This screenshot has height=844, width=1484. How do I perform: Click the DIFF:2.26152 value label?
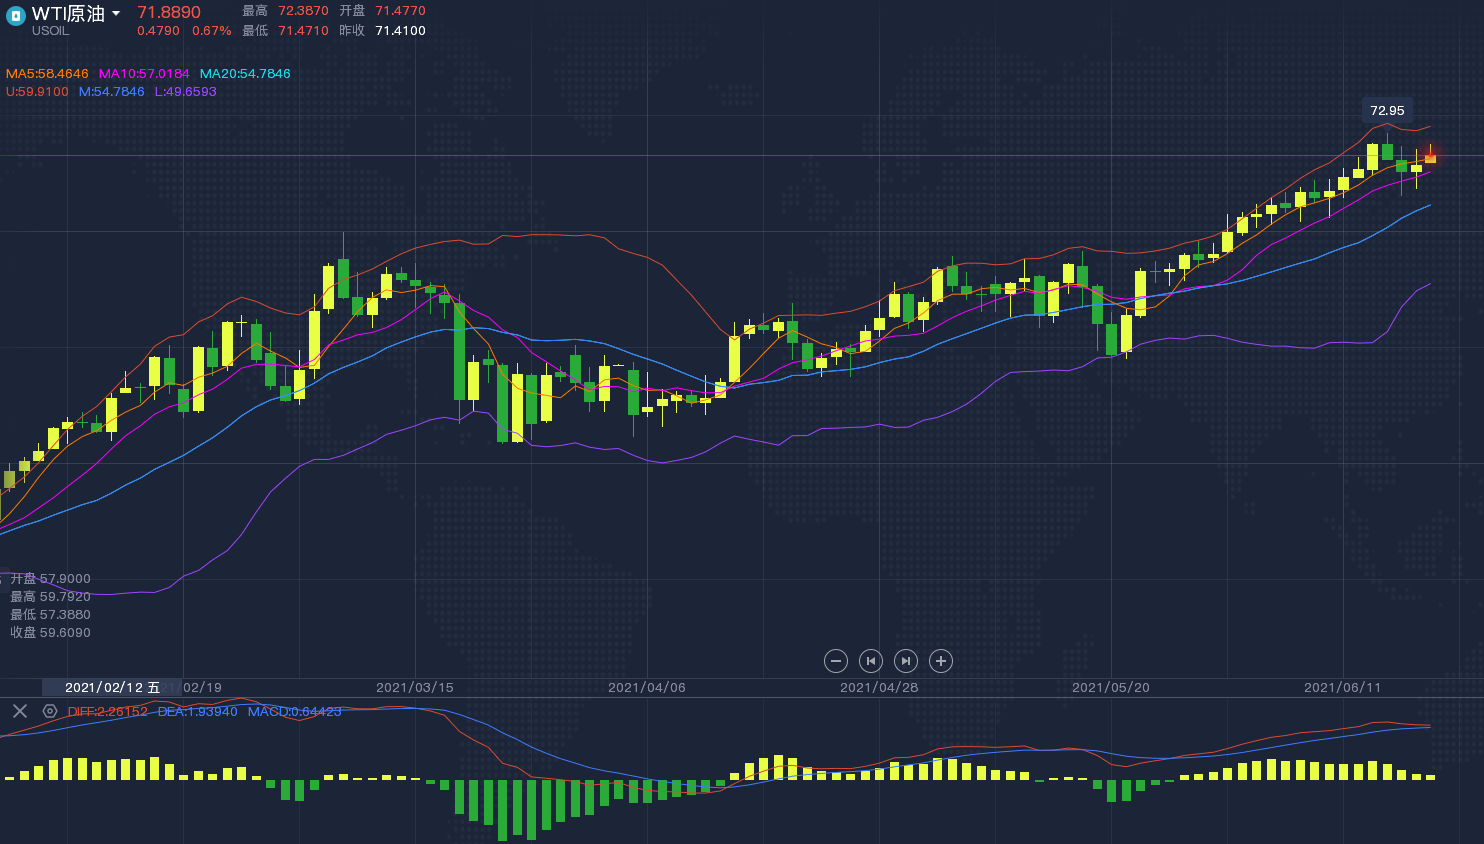point(107,712)
